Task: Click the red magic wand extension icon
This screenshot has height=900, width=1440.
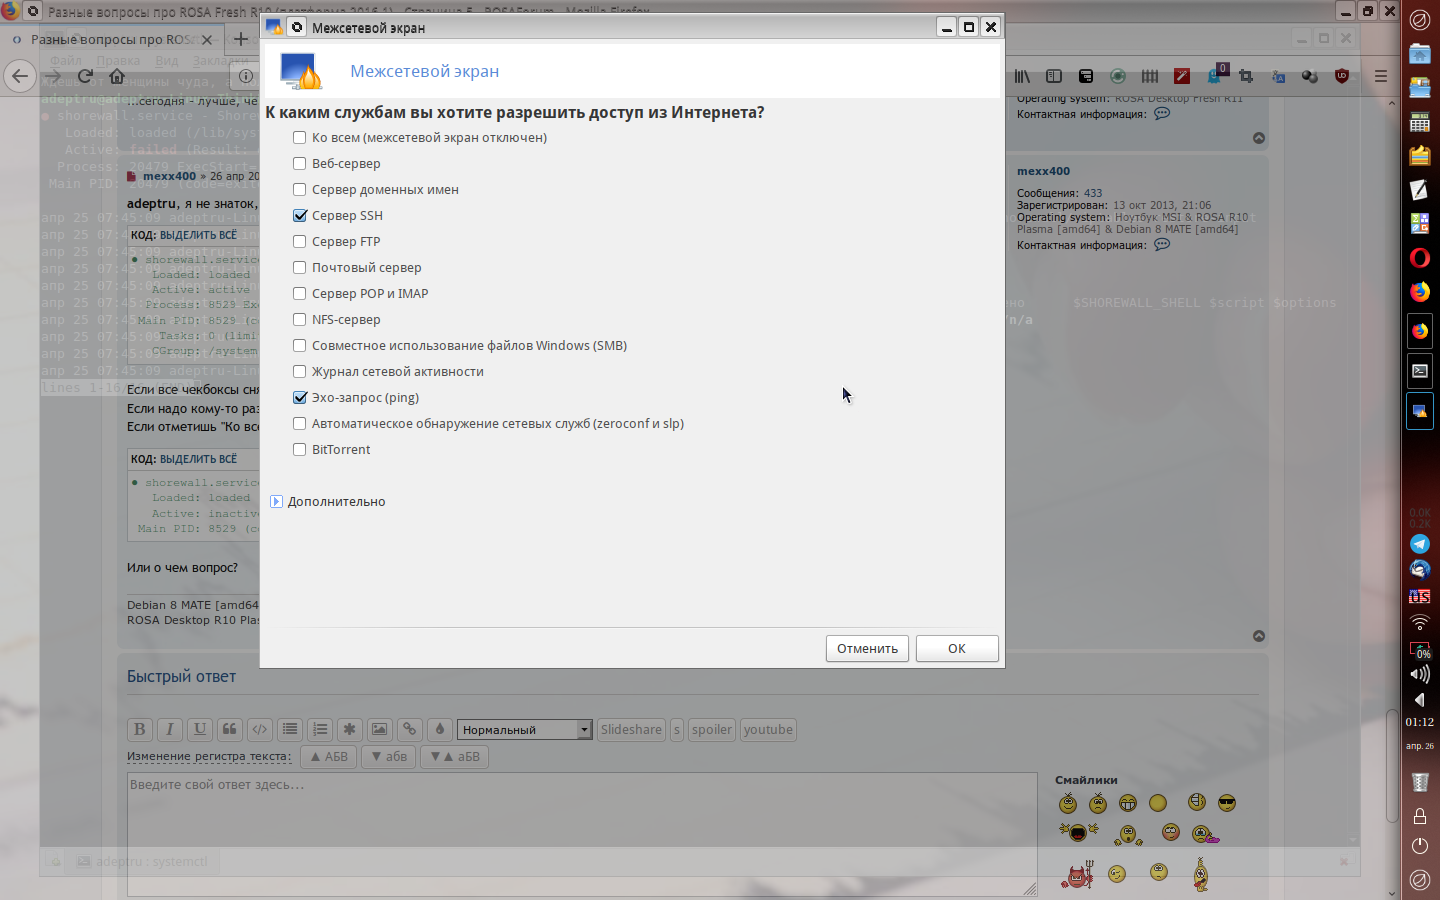Action: (1182, 76)
